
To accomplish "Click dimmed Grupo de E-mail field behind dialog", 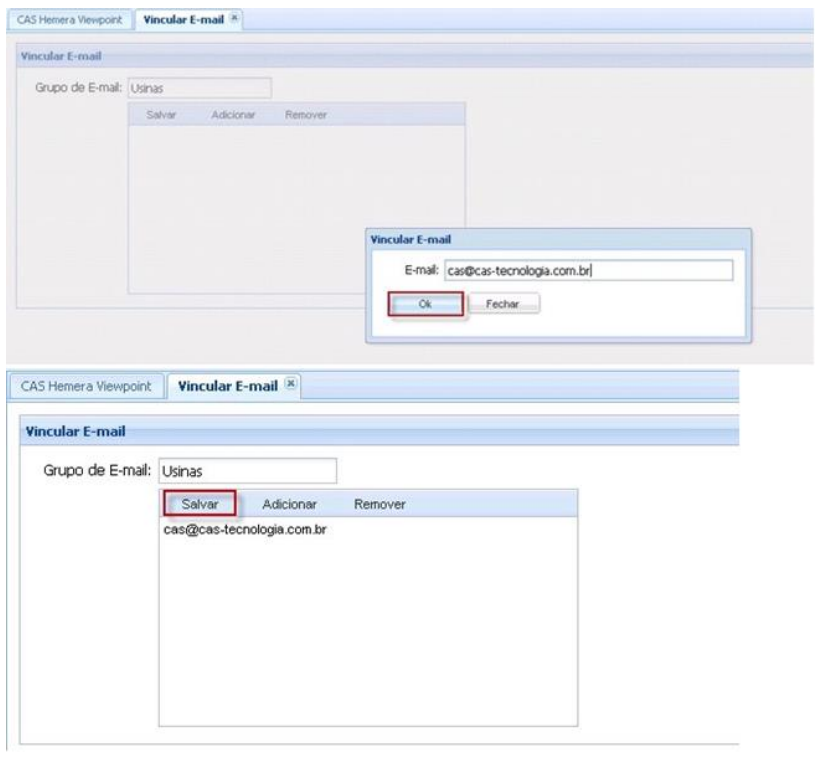I will point(200,88).
